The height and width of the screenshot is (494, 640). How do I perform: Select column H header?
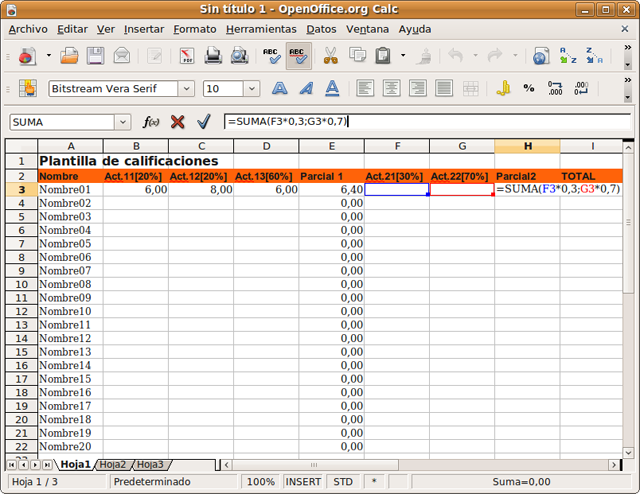(x=527, y=147)
